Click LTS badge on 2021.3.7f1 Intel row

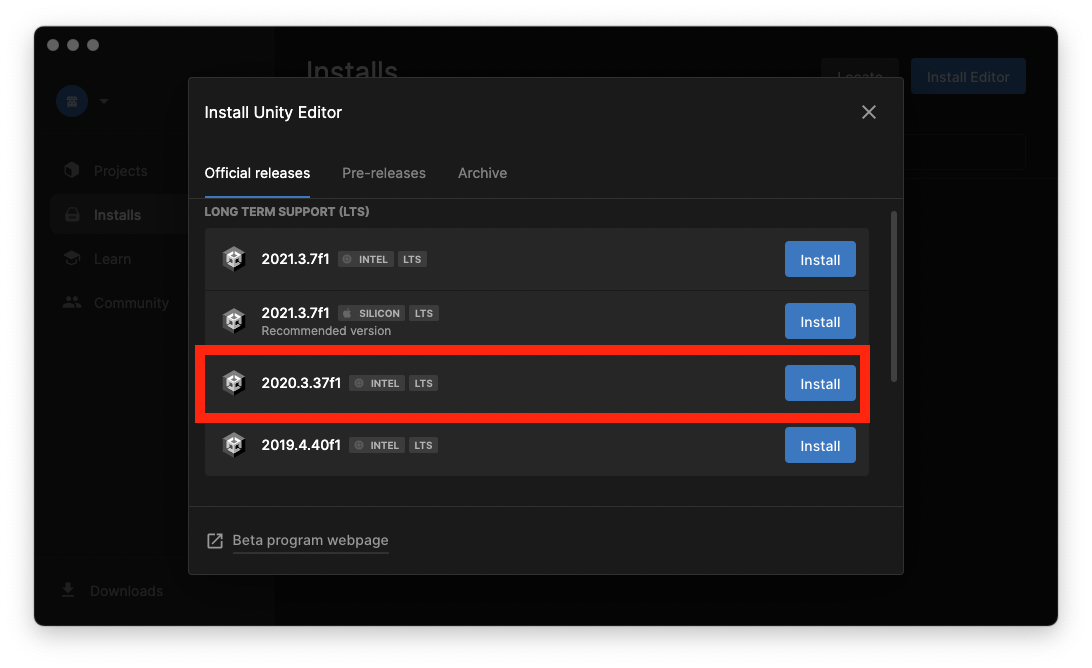pos(412,259)
